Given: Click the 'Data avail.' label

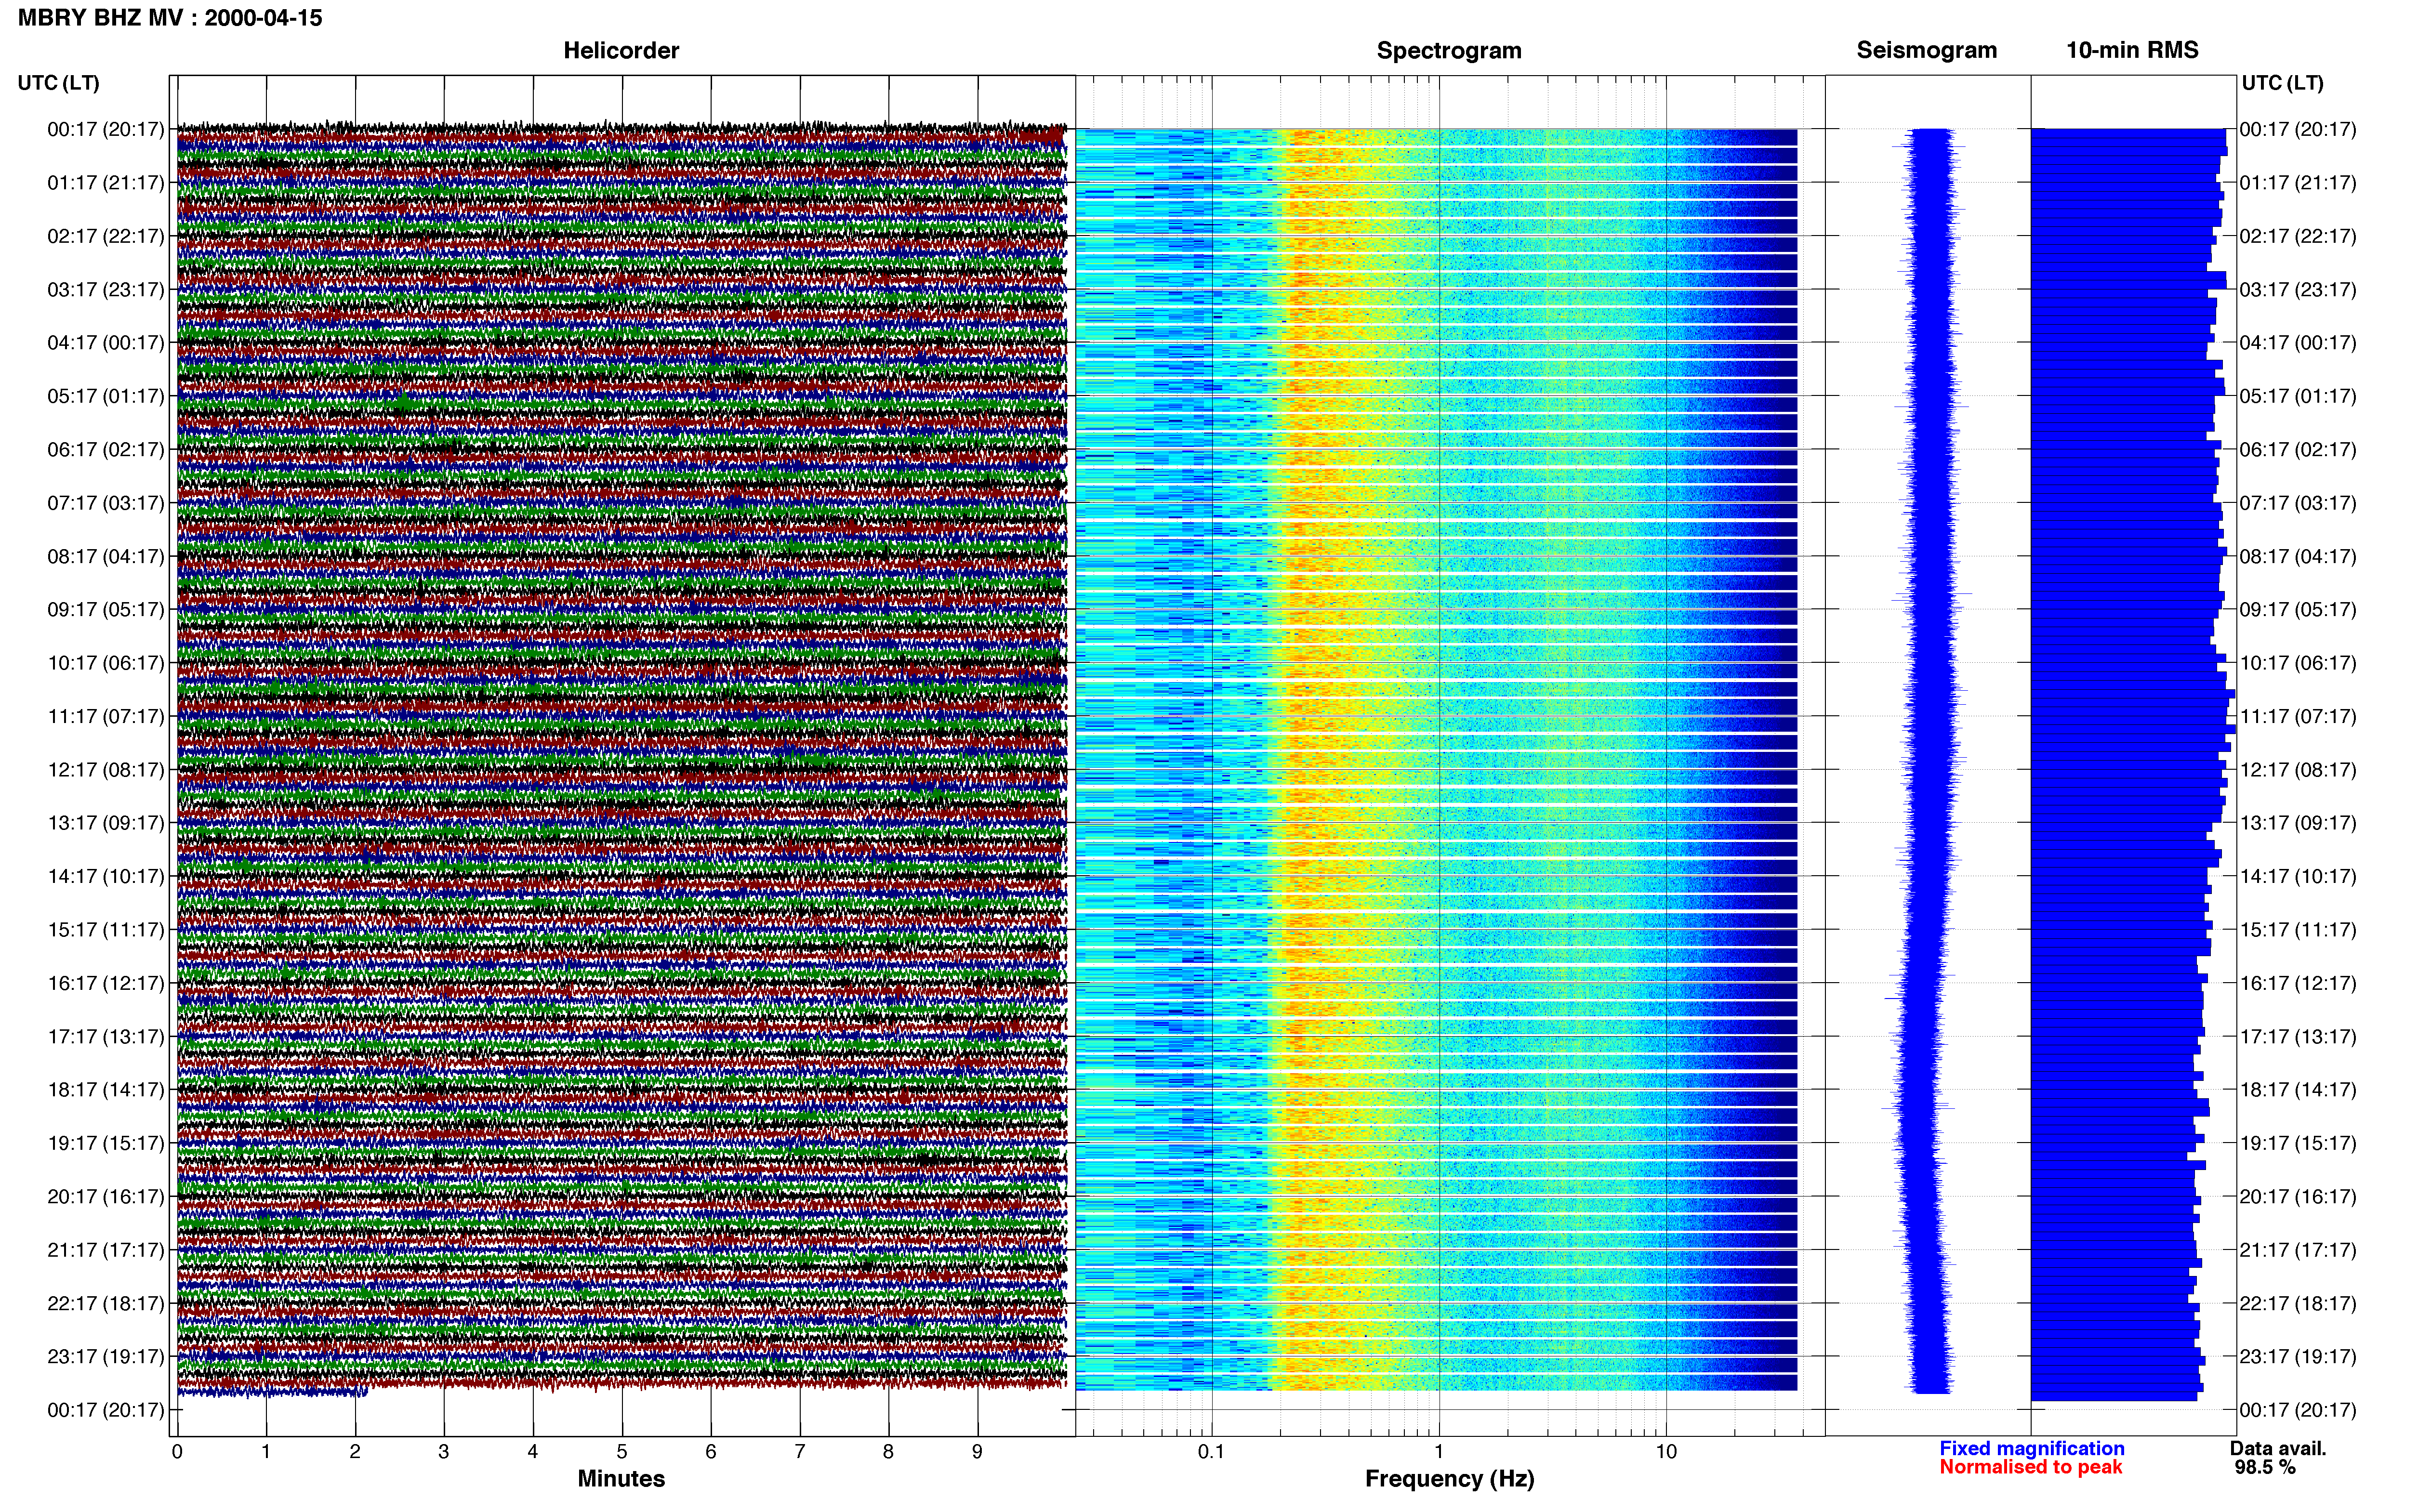Looking at the screenshot, I should 2278,1448.
